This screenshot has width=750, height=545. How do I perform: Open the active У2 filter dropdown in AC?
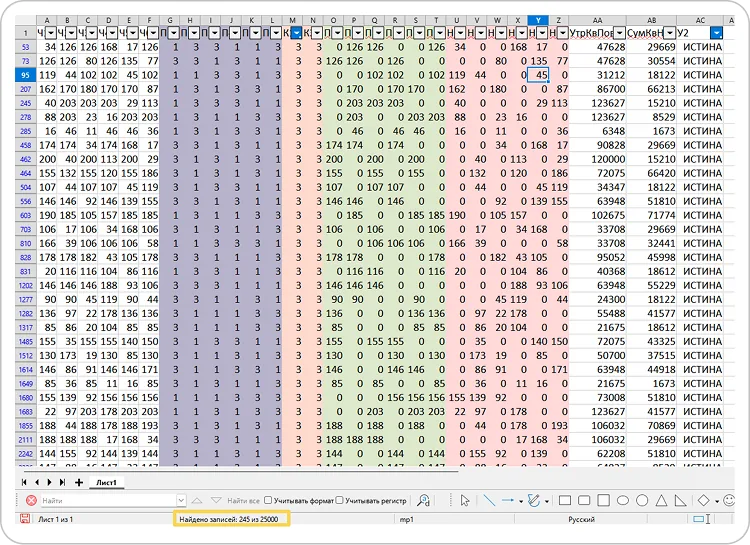716,33
